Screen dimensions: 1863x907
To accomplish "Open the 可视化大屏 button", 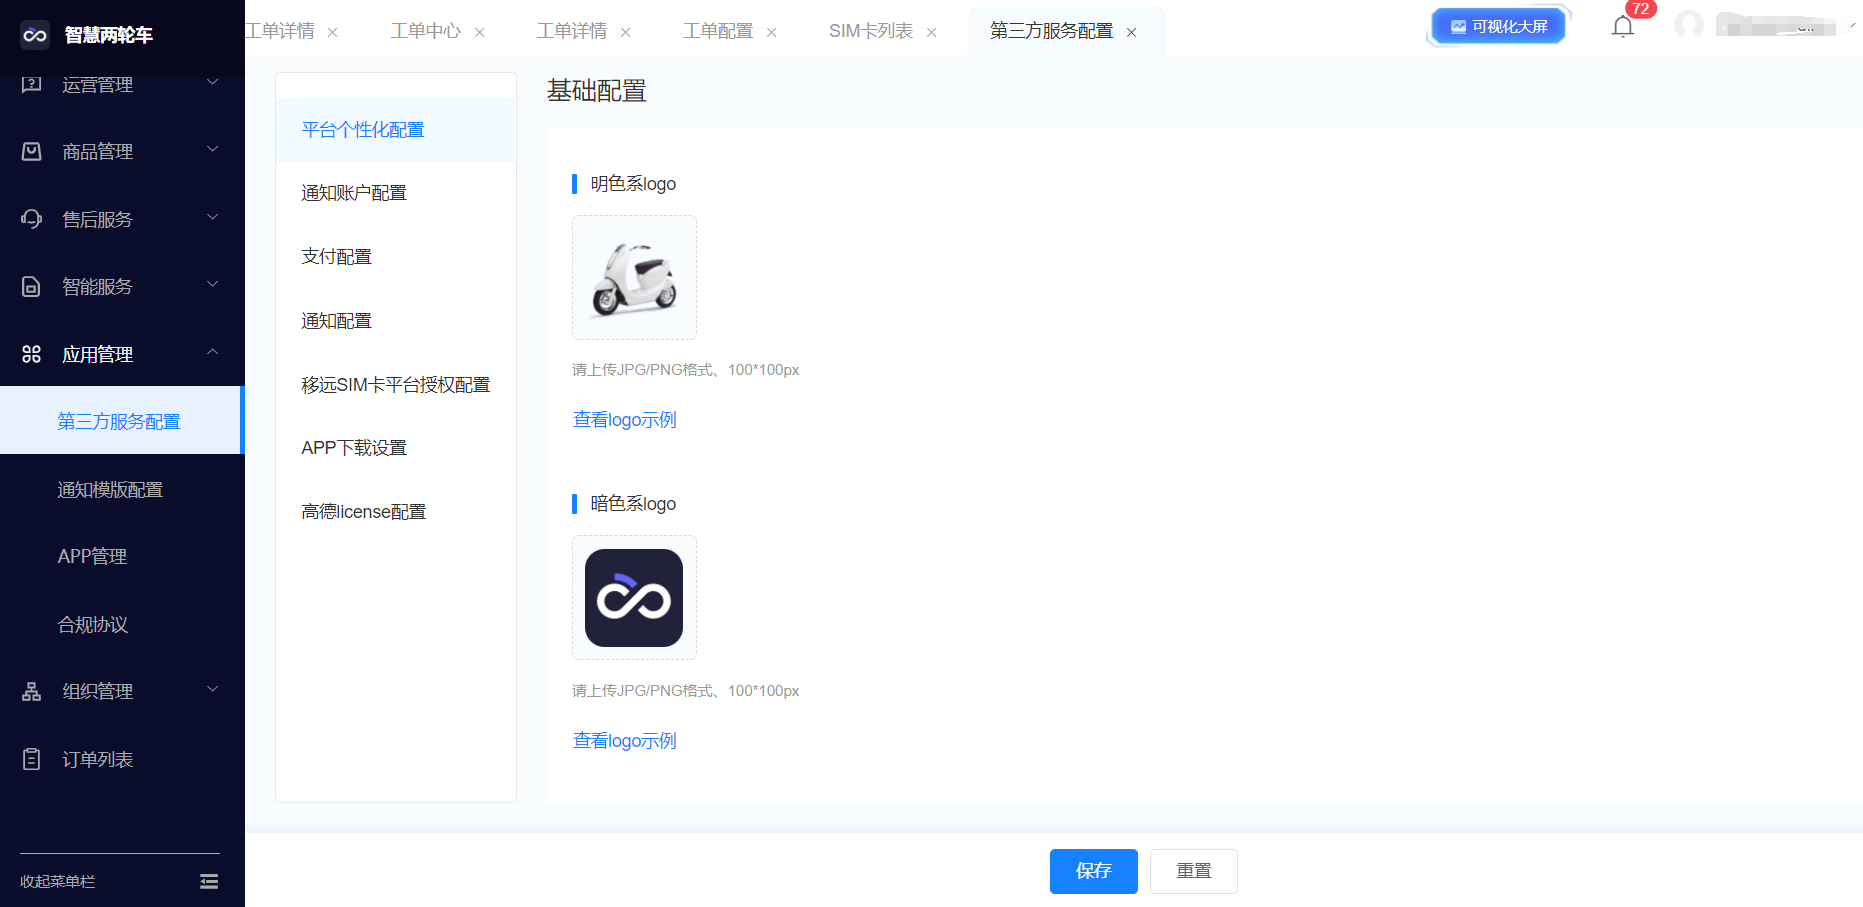I will (x=1498, y=27).
